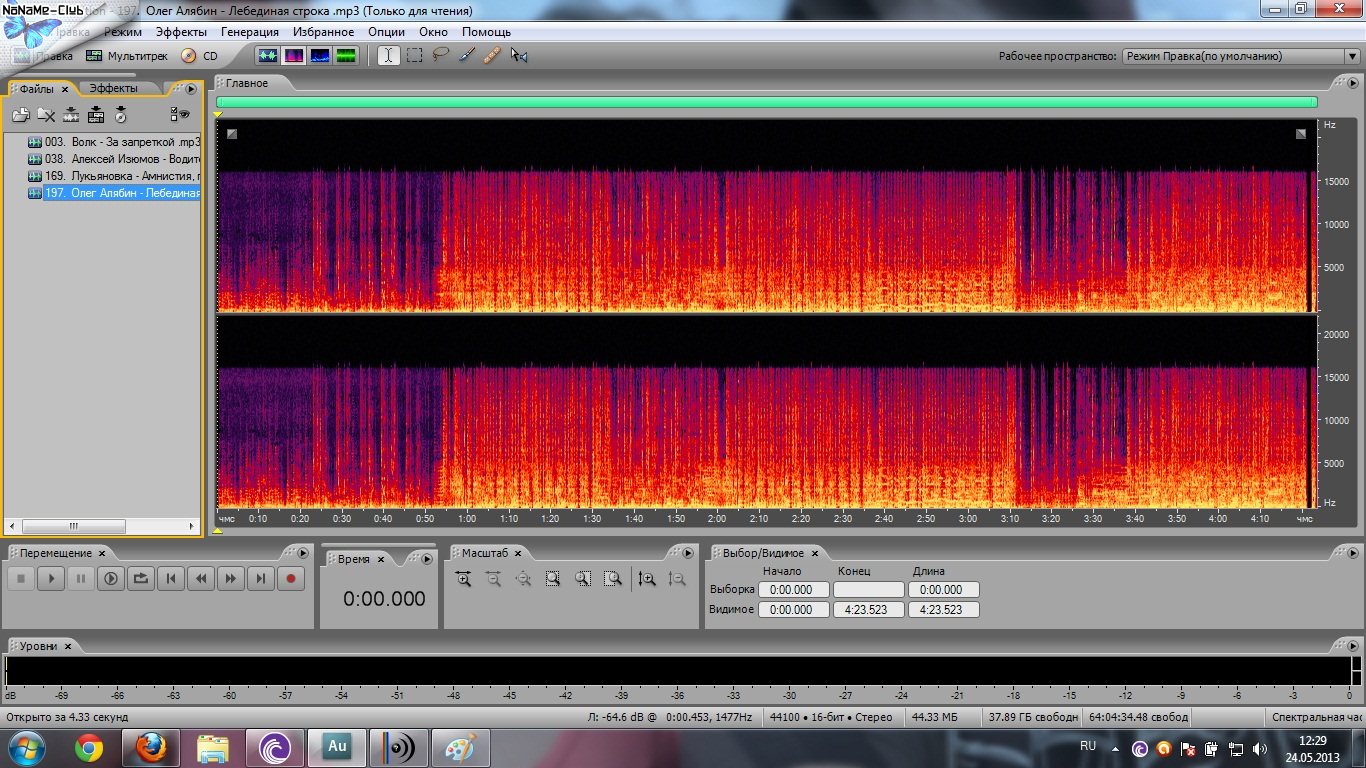Open Масштаб panel options menu arrow
Screen dimensions: 1366x768
(x=687, y=553)
